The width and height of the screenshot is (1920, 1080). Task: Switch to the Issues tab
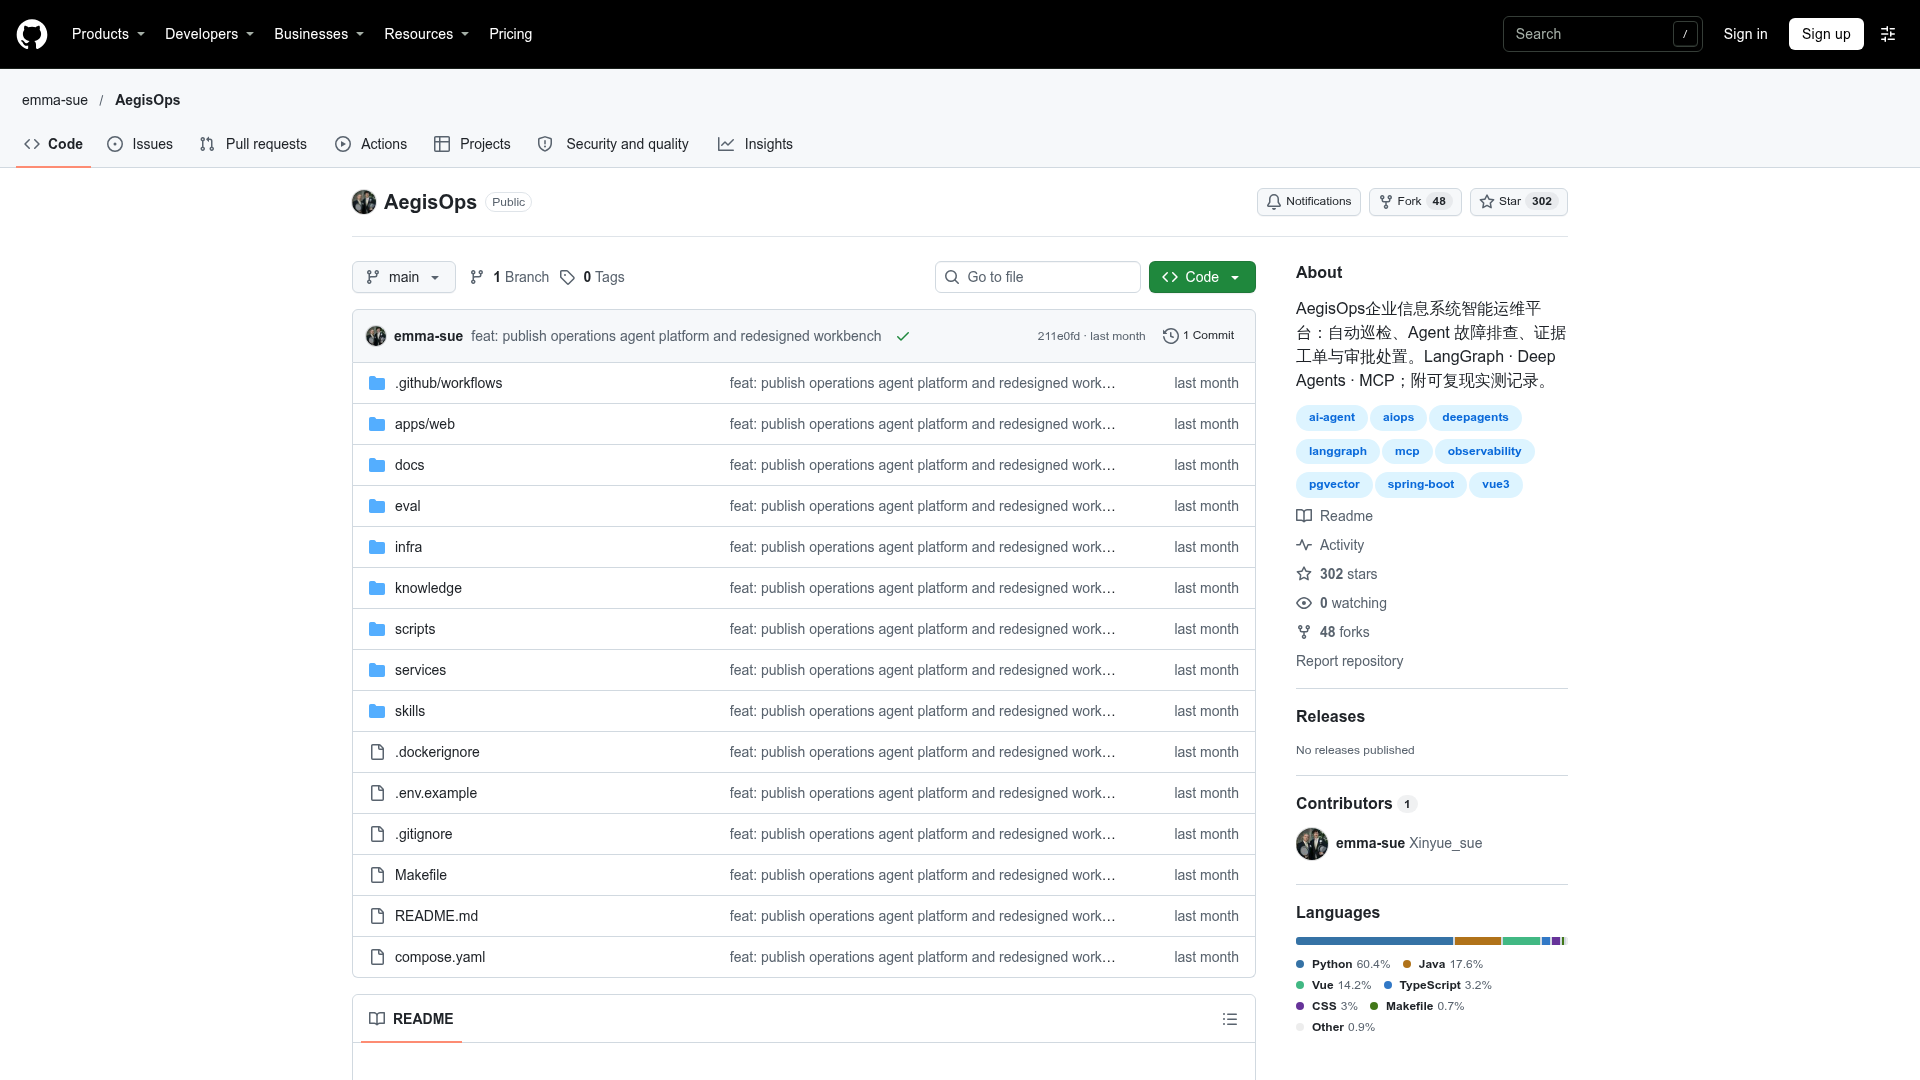coord(140,144)
